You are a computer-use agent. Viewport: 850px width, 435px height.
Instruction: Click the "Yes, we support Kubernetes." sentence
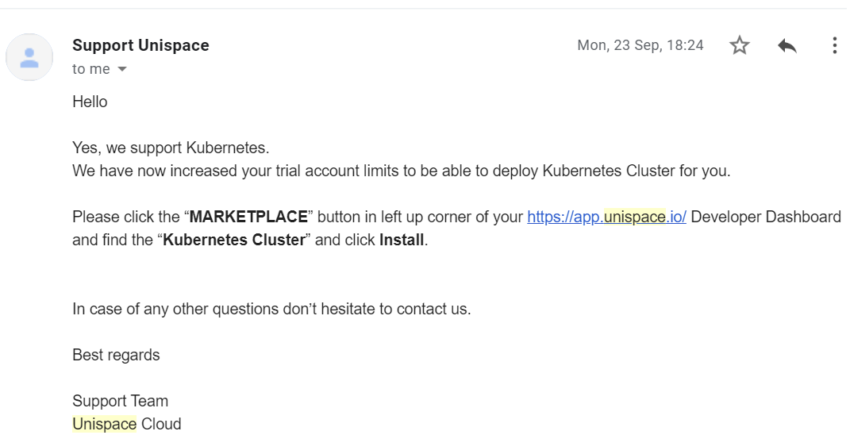pyautogui.click(x=171, y=148)
